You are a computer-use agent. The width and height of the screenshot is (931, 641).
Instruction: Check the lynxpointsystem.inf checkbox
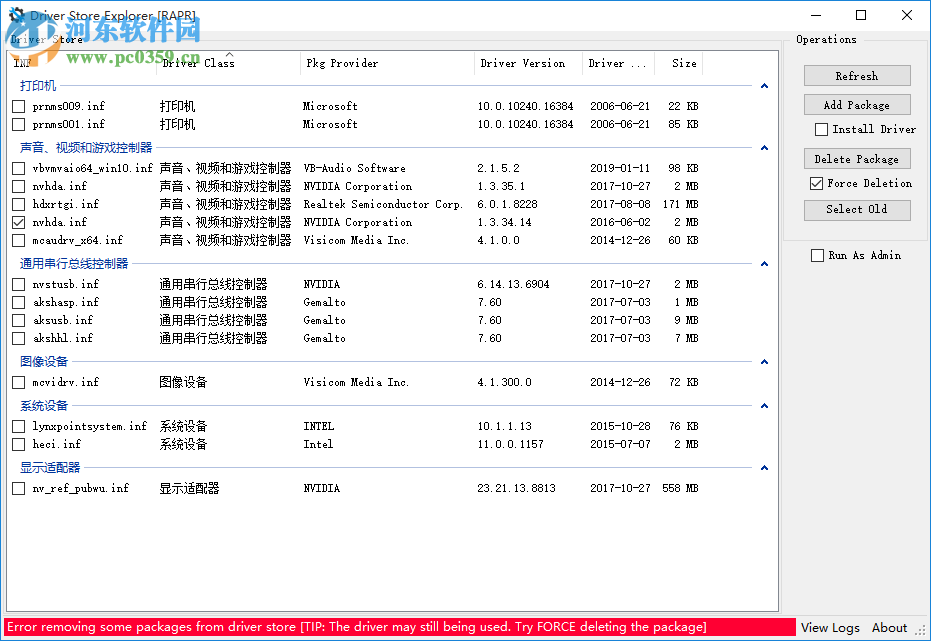point(18,426)
